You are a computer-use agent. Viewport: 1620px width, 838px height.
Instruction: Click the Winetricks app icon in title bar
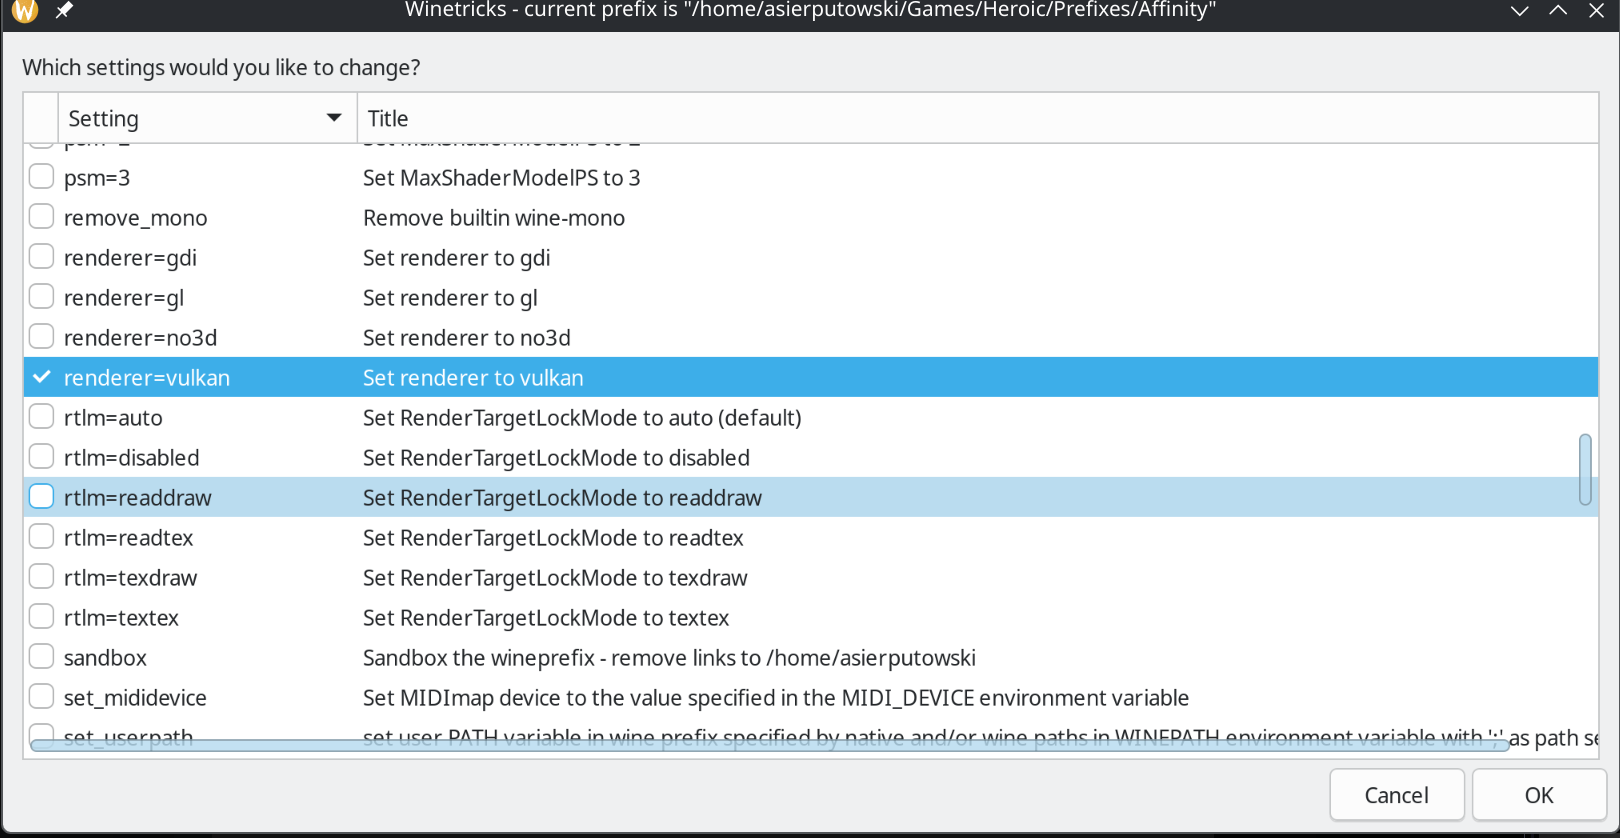(25, 11)
